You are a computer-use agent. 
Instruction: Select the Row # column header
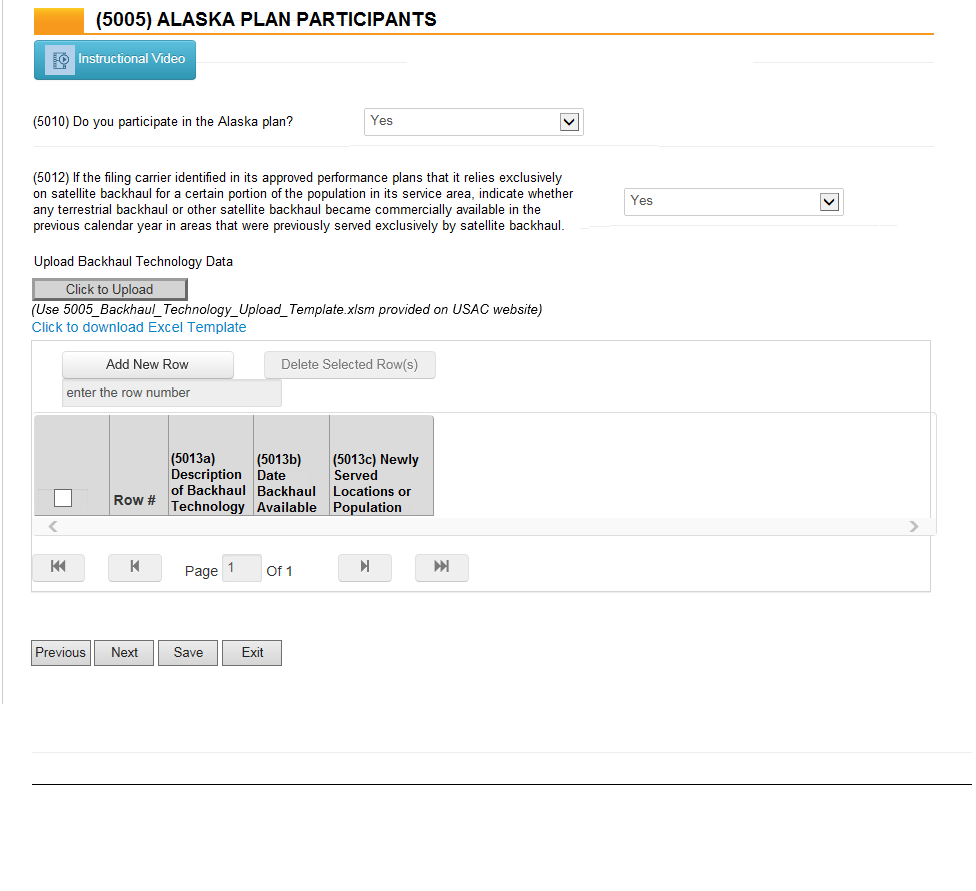pyautogui.click(x=139, y=466)
